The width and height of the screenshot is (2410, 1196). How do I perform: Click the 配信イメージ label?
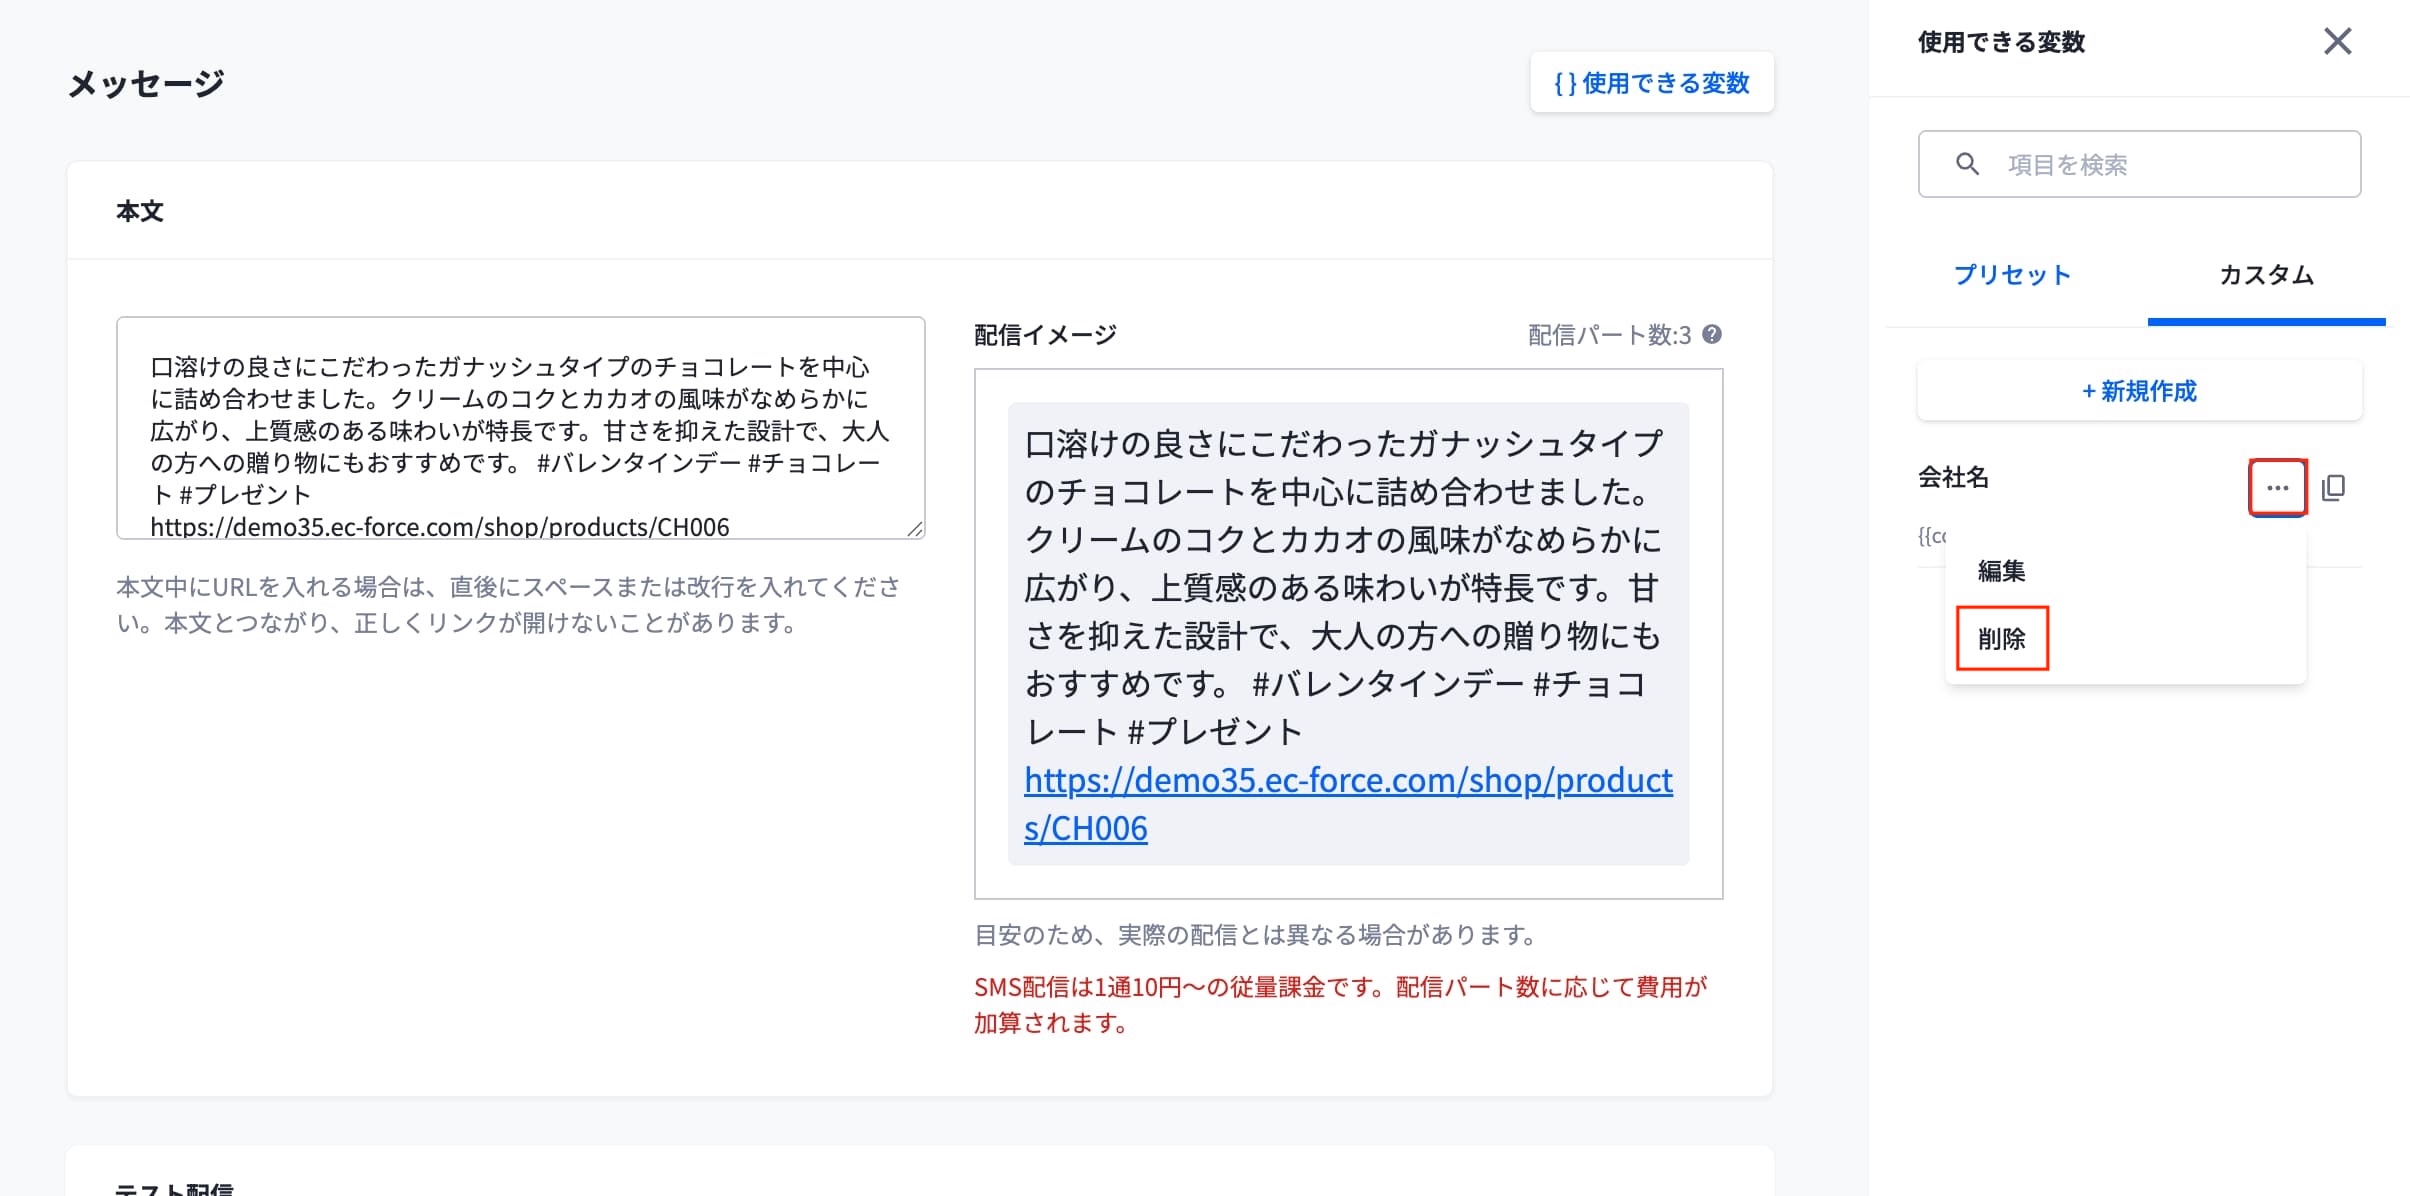(1045, 335)
